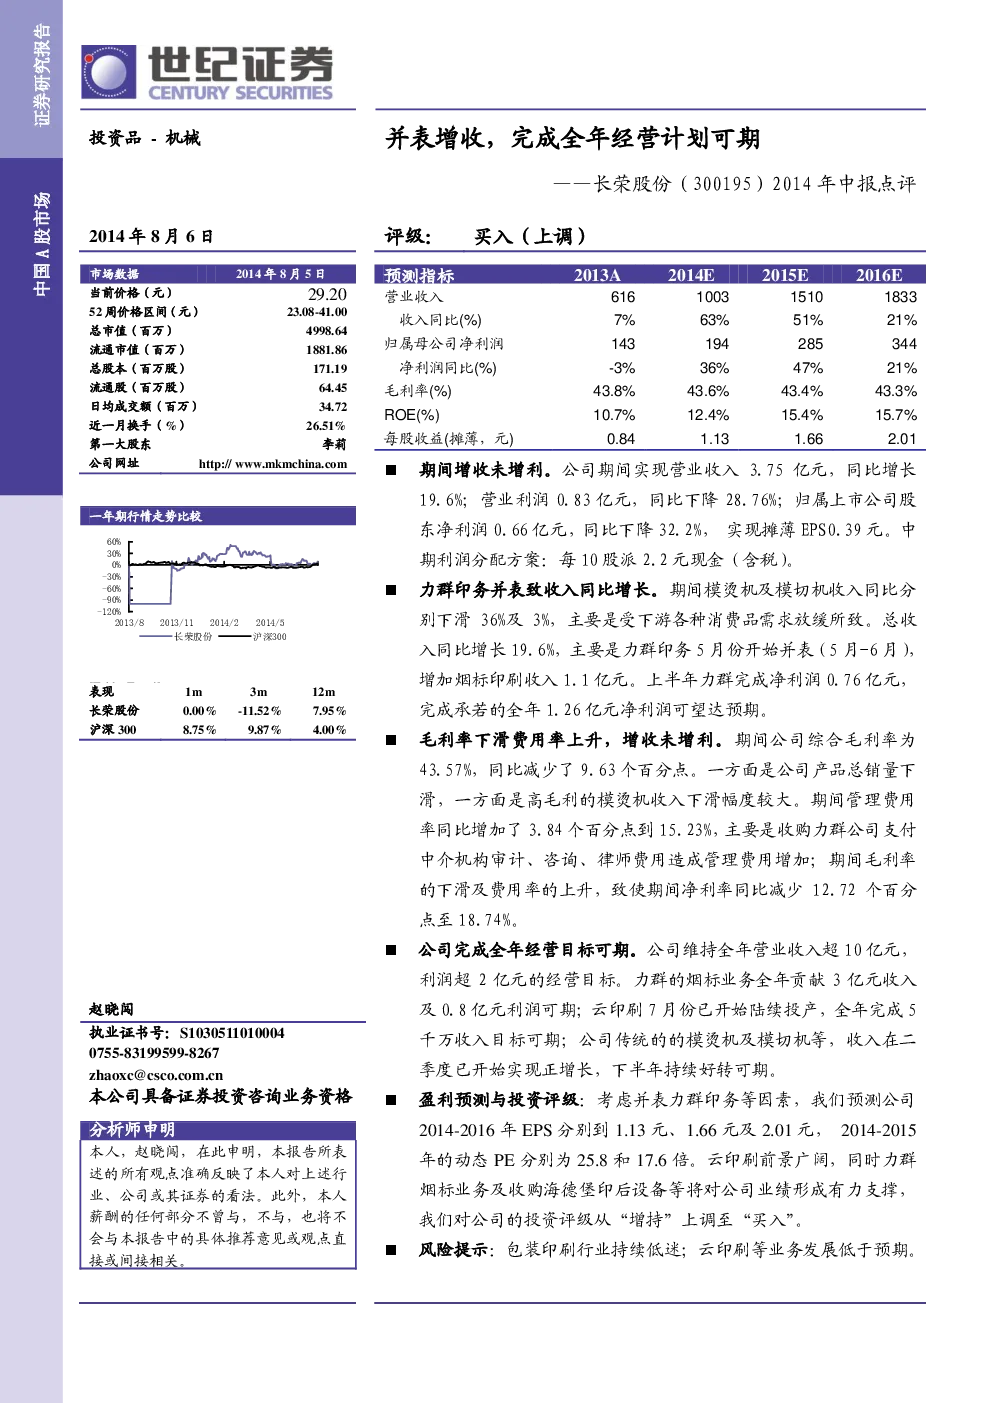The height and width of the screenshot is (1403, 992).
Task: Select bullet heading 盈利预测与投资评级
Action: click(x=498, y=1100)
